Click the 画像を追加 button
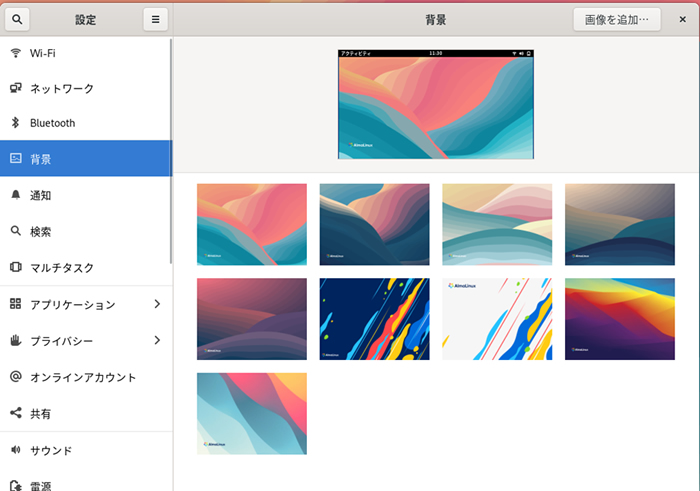This screenshot has width=700, height=491. pyautogui.click(x=616, y=19)
